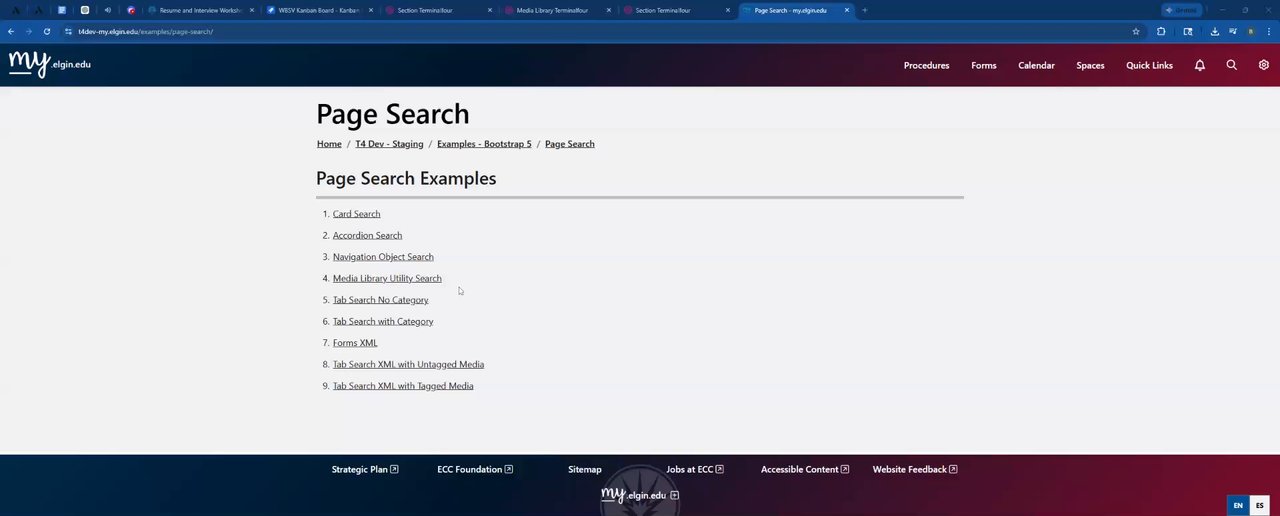
Task: Close the Page Search browser tab
Action: click(847, 10)
